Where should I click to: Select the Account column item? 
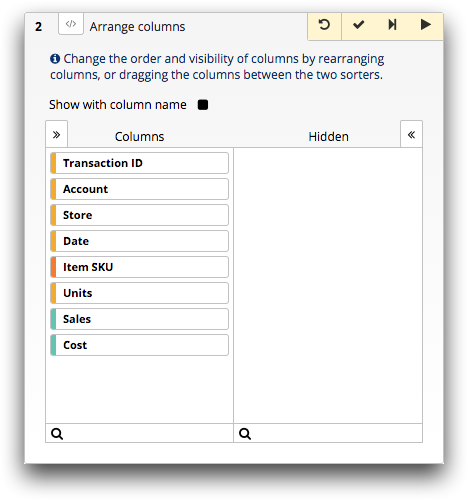(139, 189)
